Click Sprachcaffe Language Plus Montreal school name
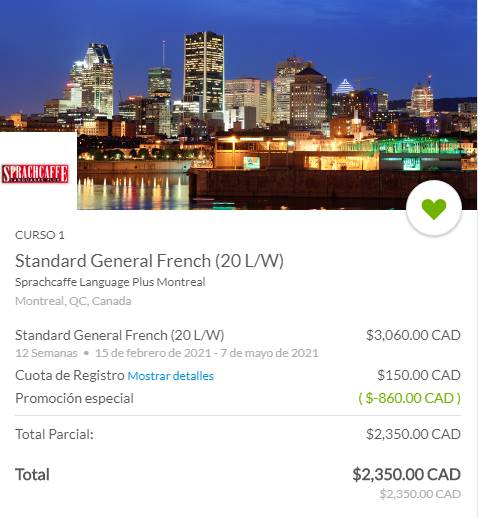Image resolution: width=478 pixels, height=518 pixels. (x=110, y=282)
